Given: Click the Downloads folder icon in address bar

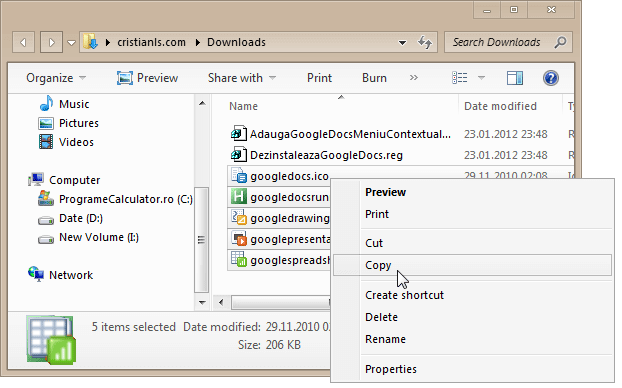Looking at the screenshot, I should (90, 42).
